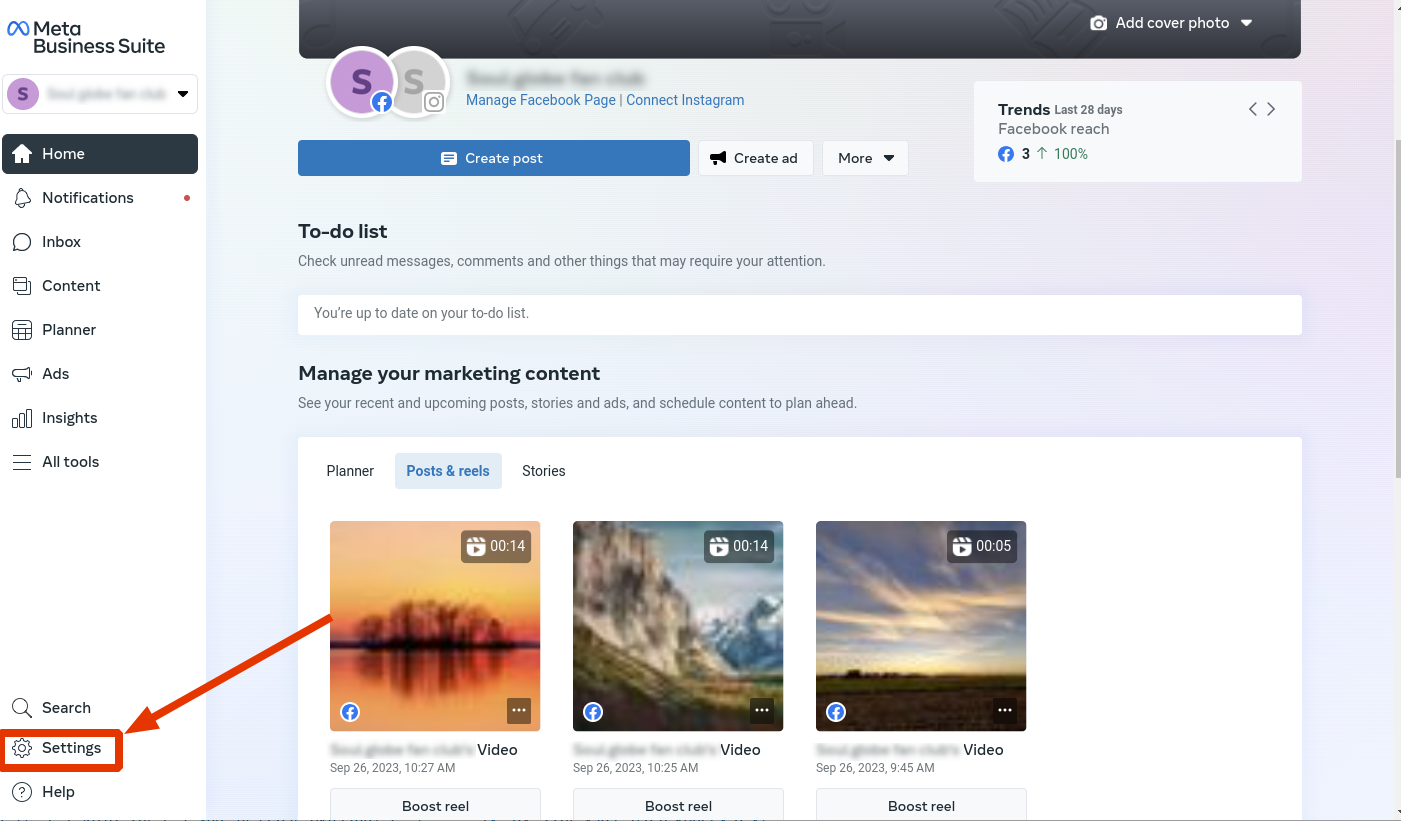Open the Inbox chat icon
The height and width of the screenshot is (821, 1401).
22,242
